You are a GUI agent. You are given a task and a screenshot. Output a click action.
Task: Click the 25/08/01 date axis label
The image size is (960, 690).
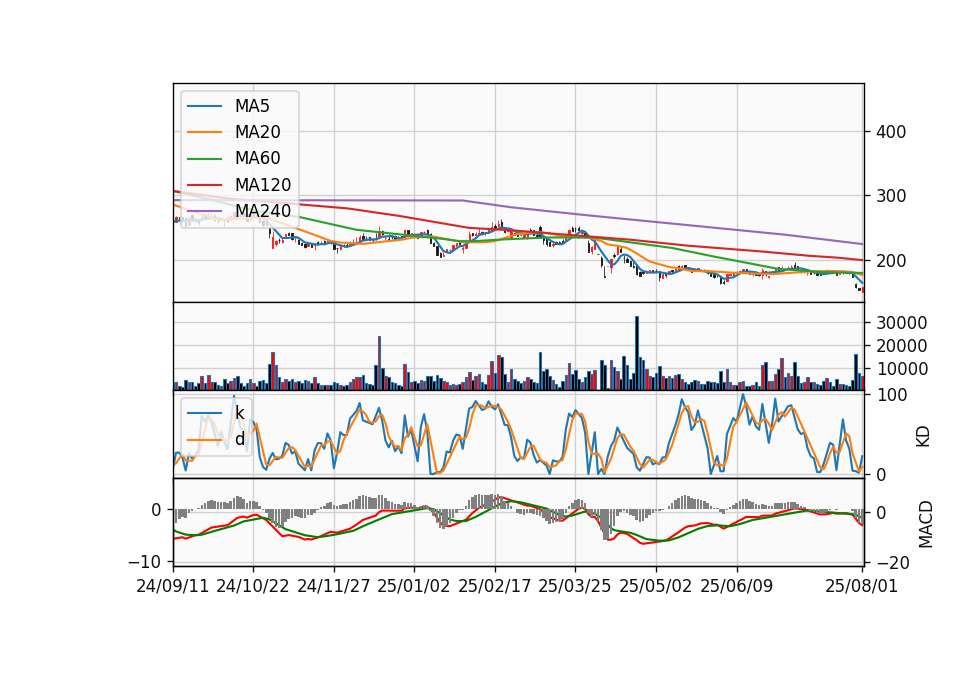(x=861, y=586)
